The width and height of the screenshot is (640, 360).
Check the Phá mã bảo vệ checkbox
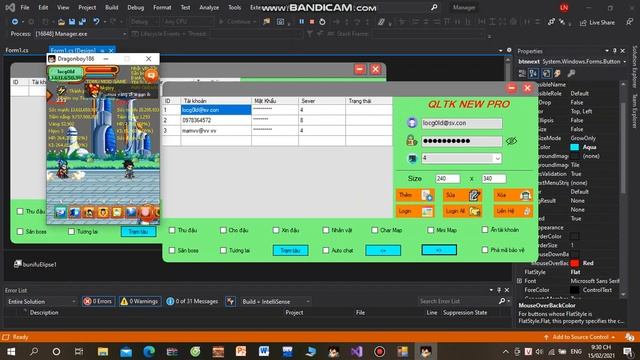[x=485, y=250]
